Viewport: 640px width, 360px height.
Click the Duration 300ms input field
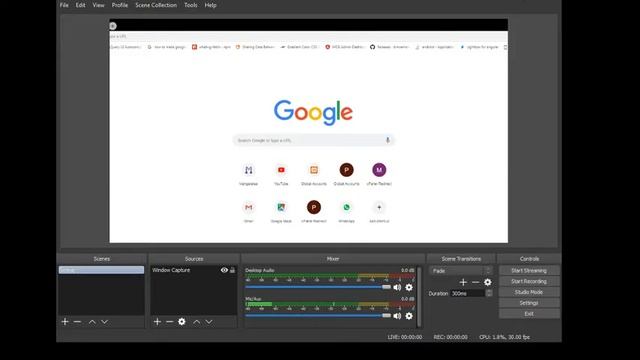[468, 293]
